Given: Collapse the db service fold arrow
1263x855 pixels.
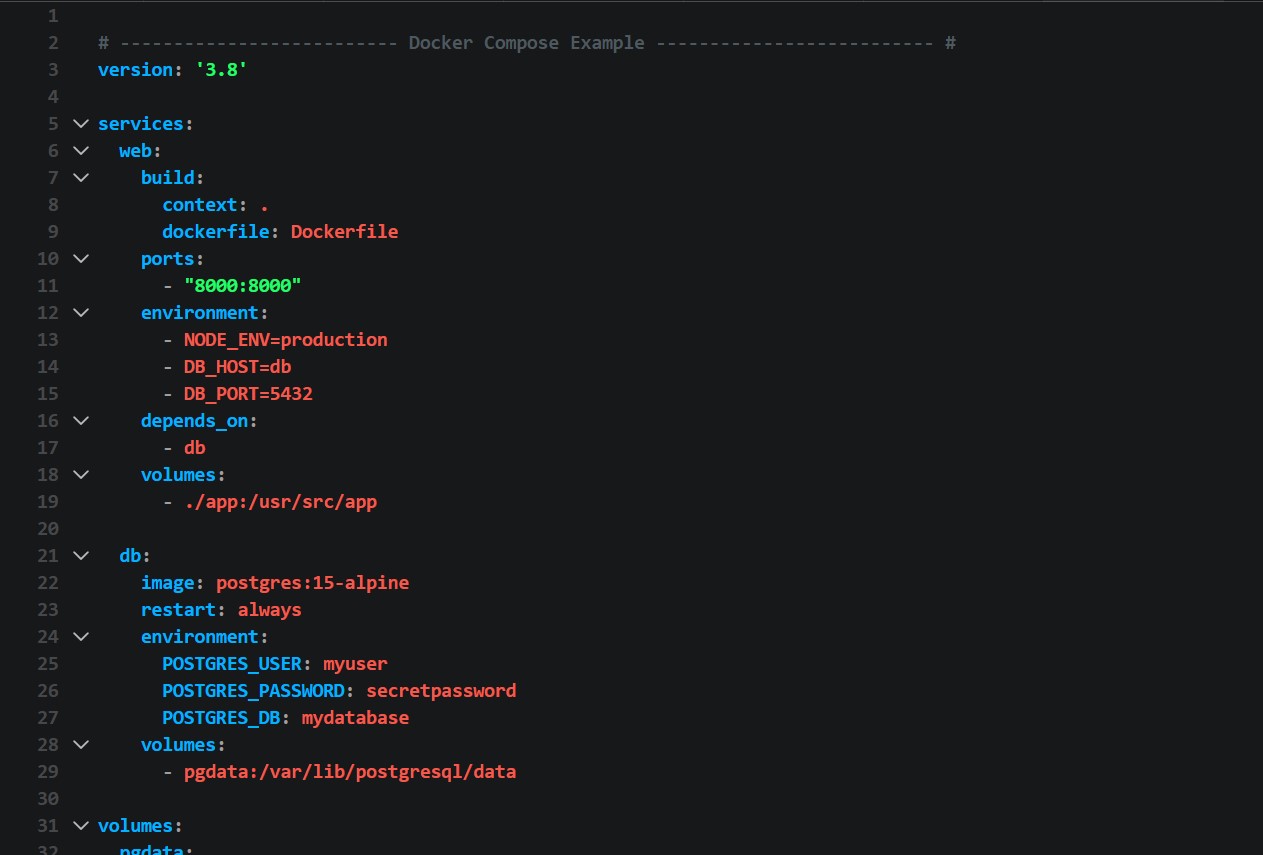Looking at the screenshot, I should (x=80, y=556).
